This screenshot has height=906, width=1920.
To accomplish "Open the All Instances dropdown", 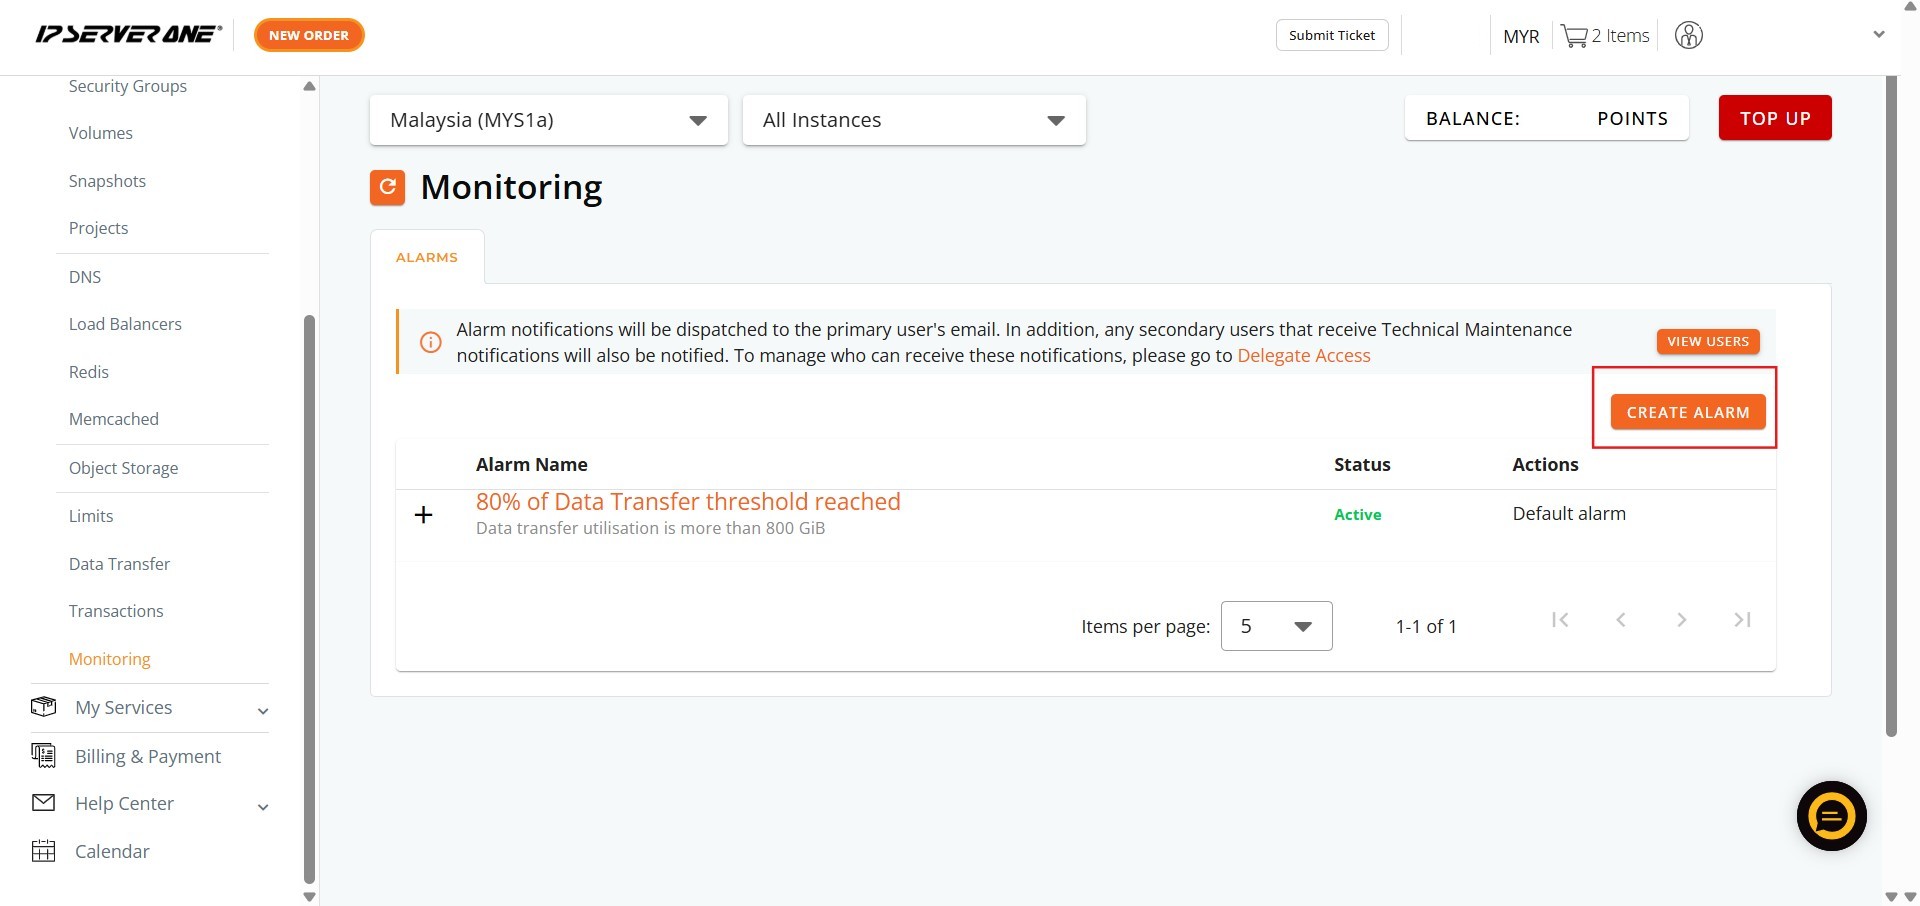I will 913,120.
